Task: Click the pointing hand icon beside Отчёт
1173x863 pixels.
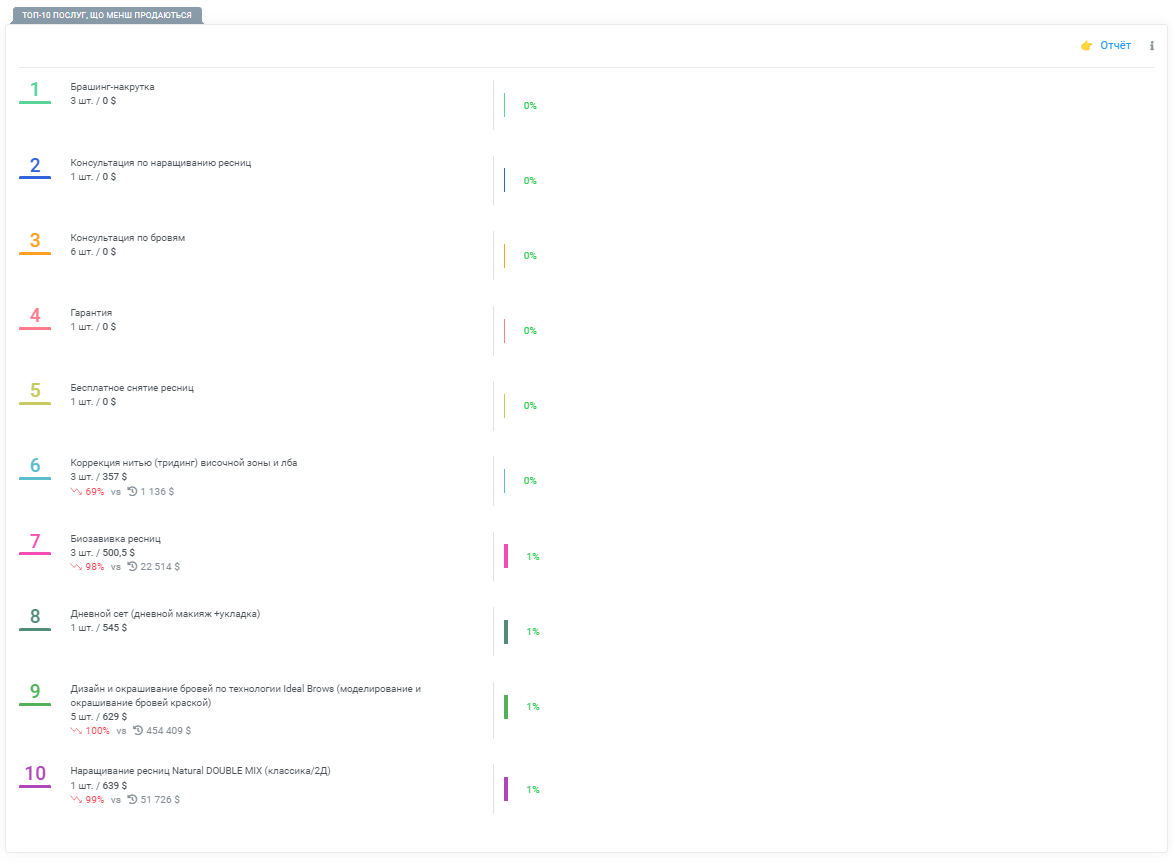Action: point(1086,46)
